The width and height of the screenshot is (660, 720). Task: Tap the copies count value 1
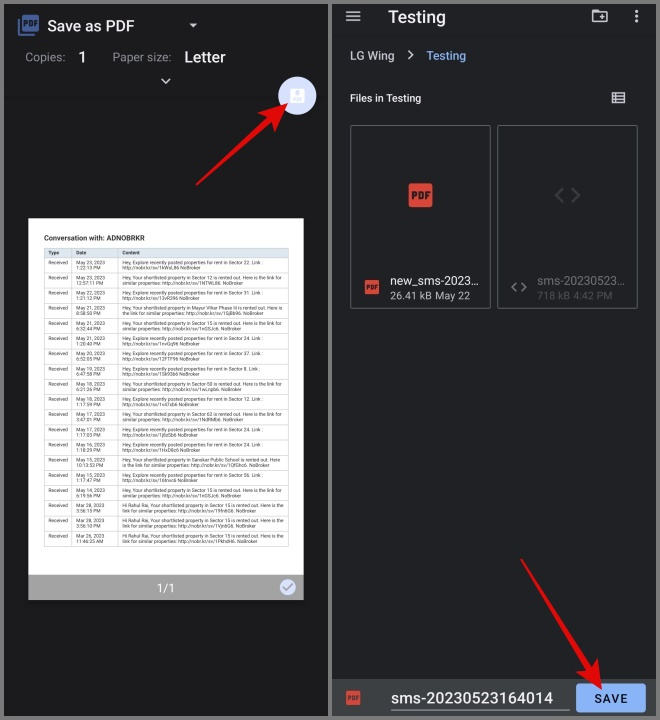[82, 58]
